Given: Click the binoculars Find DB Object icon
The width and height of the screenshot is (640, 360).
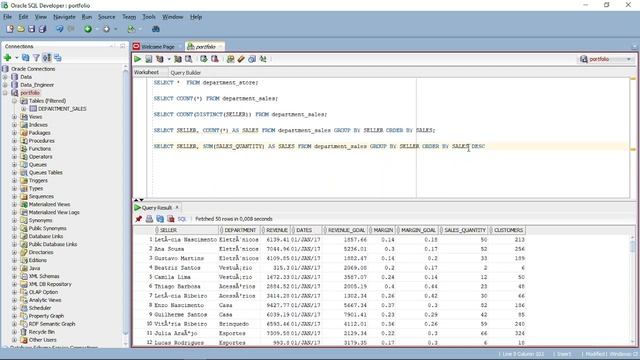Looking at the screenshot, I should coord(156,29).
